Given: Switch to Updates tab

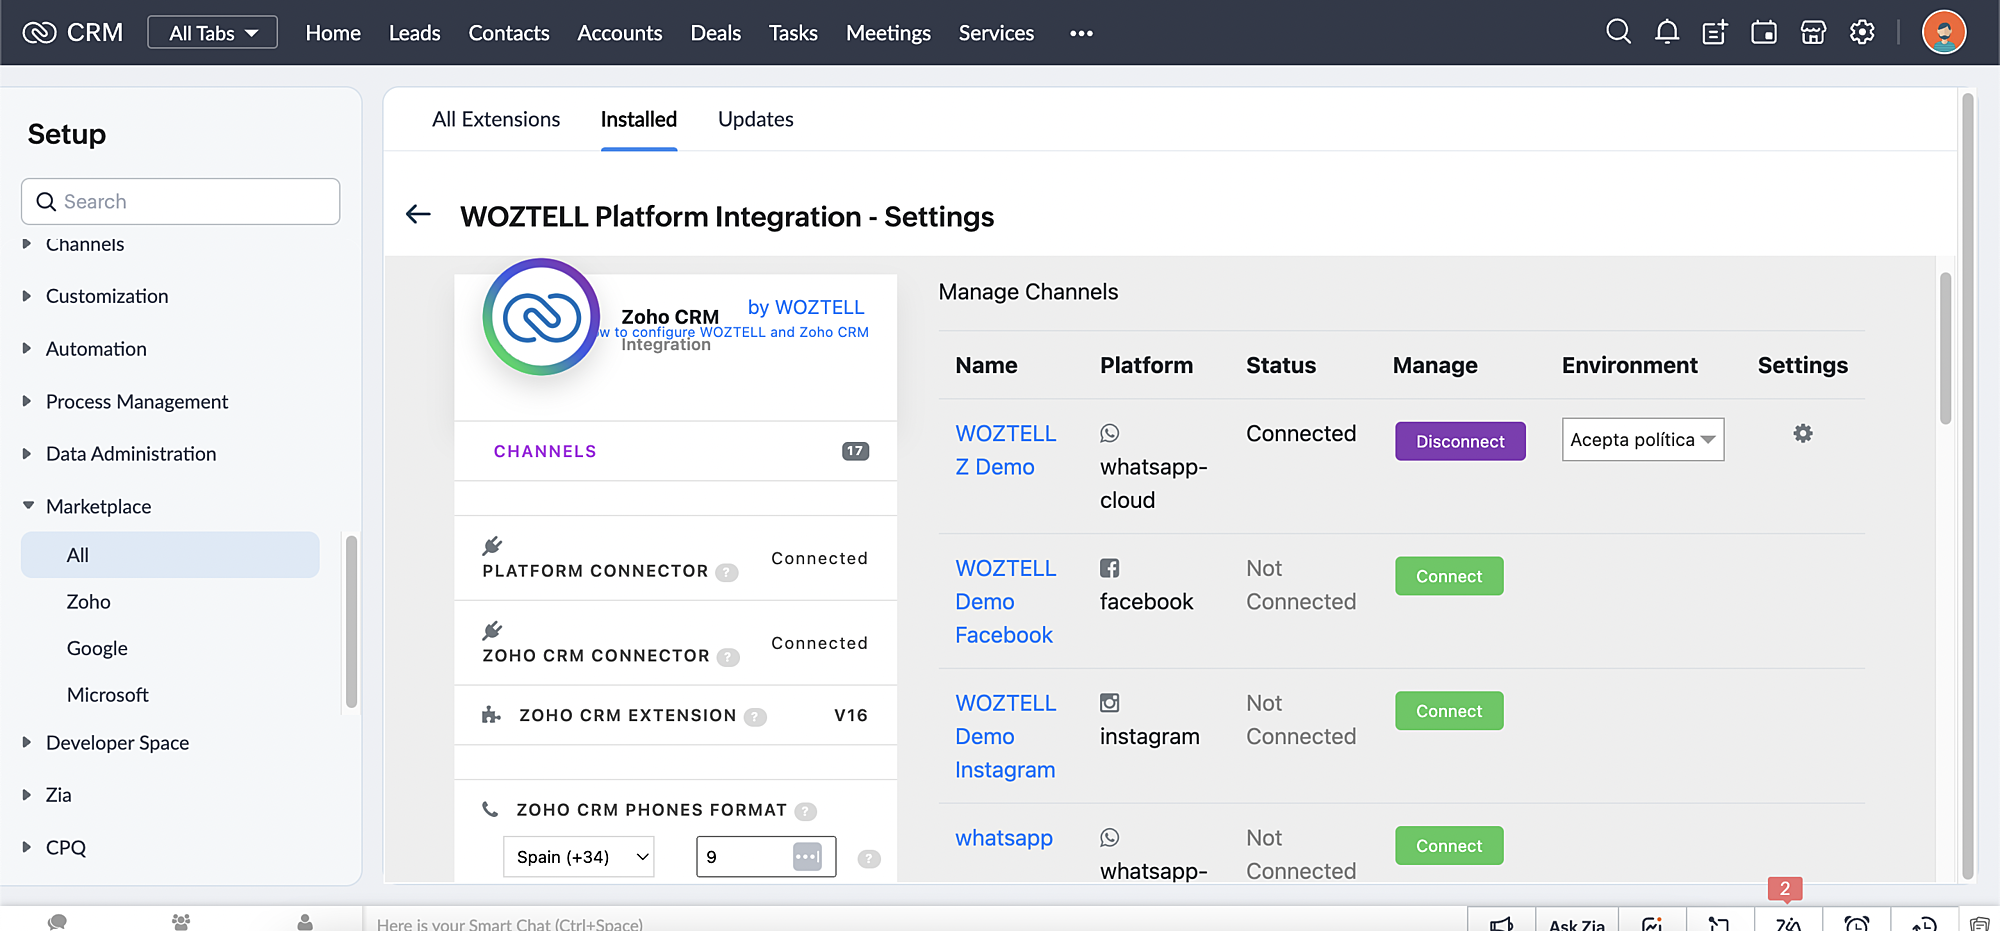Looking at the screenshot, I should click(756, 119).
